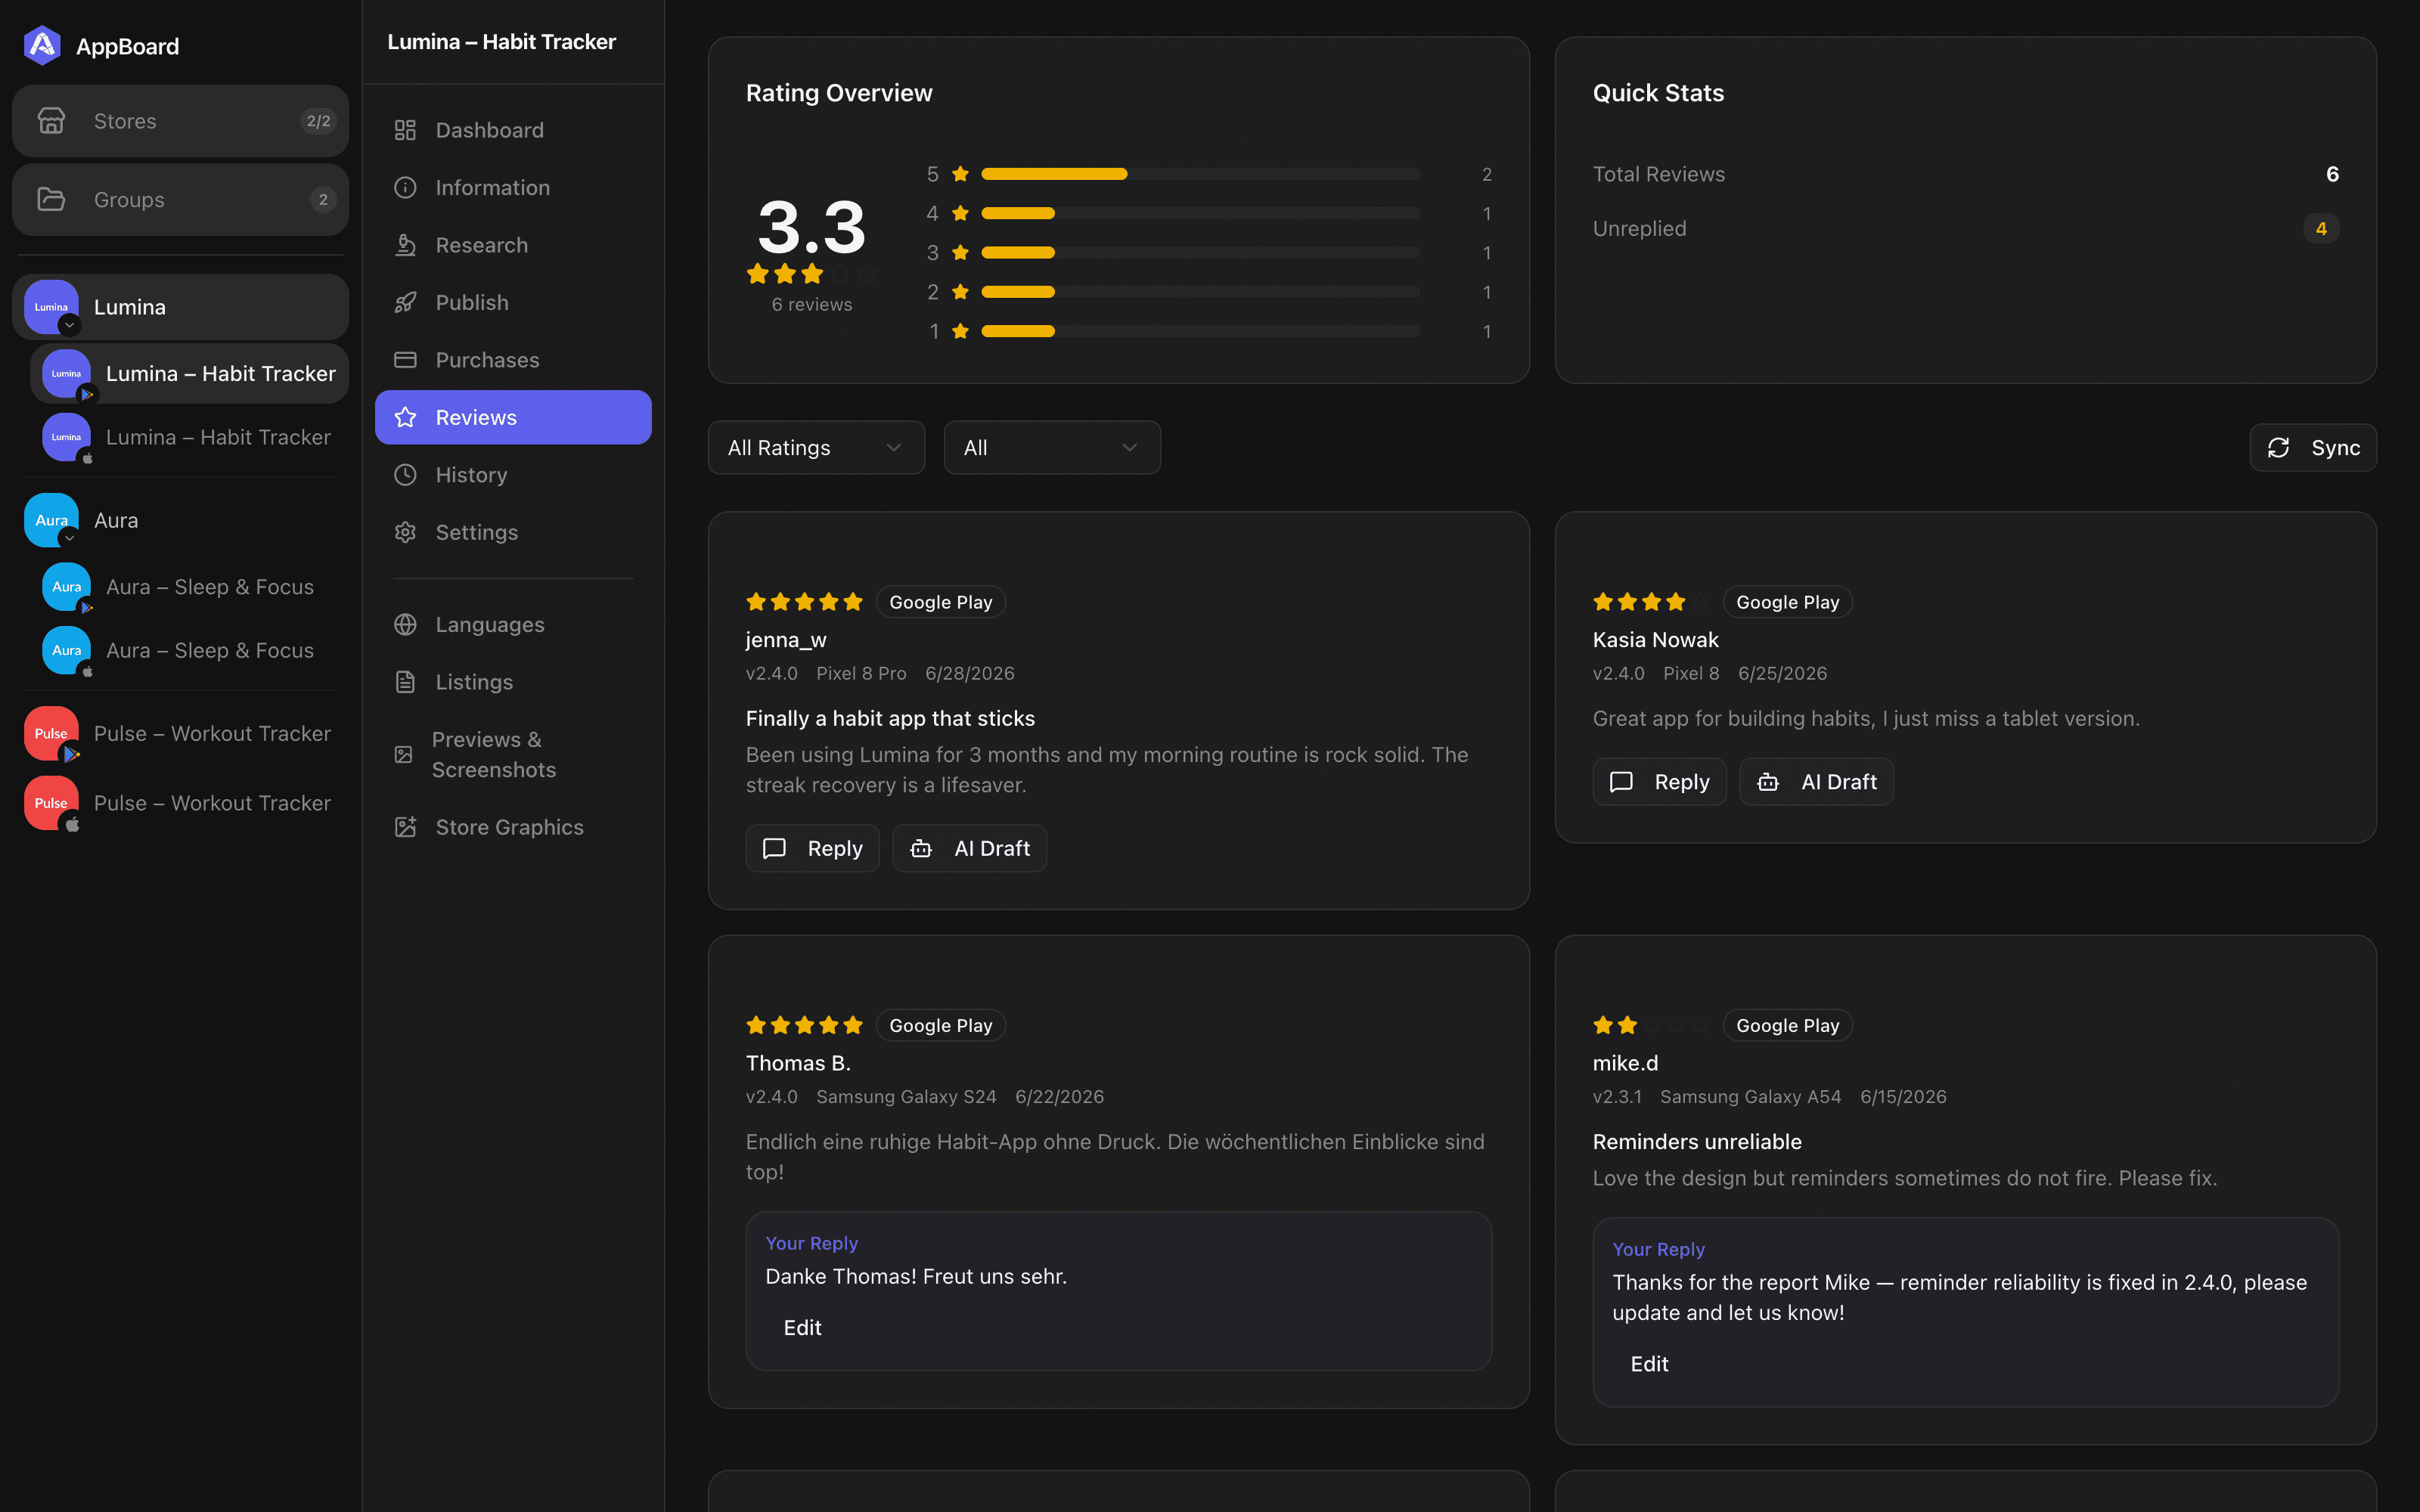Click the Information circle icon

[405, 187]
